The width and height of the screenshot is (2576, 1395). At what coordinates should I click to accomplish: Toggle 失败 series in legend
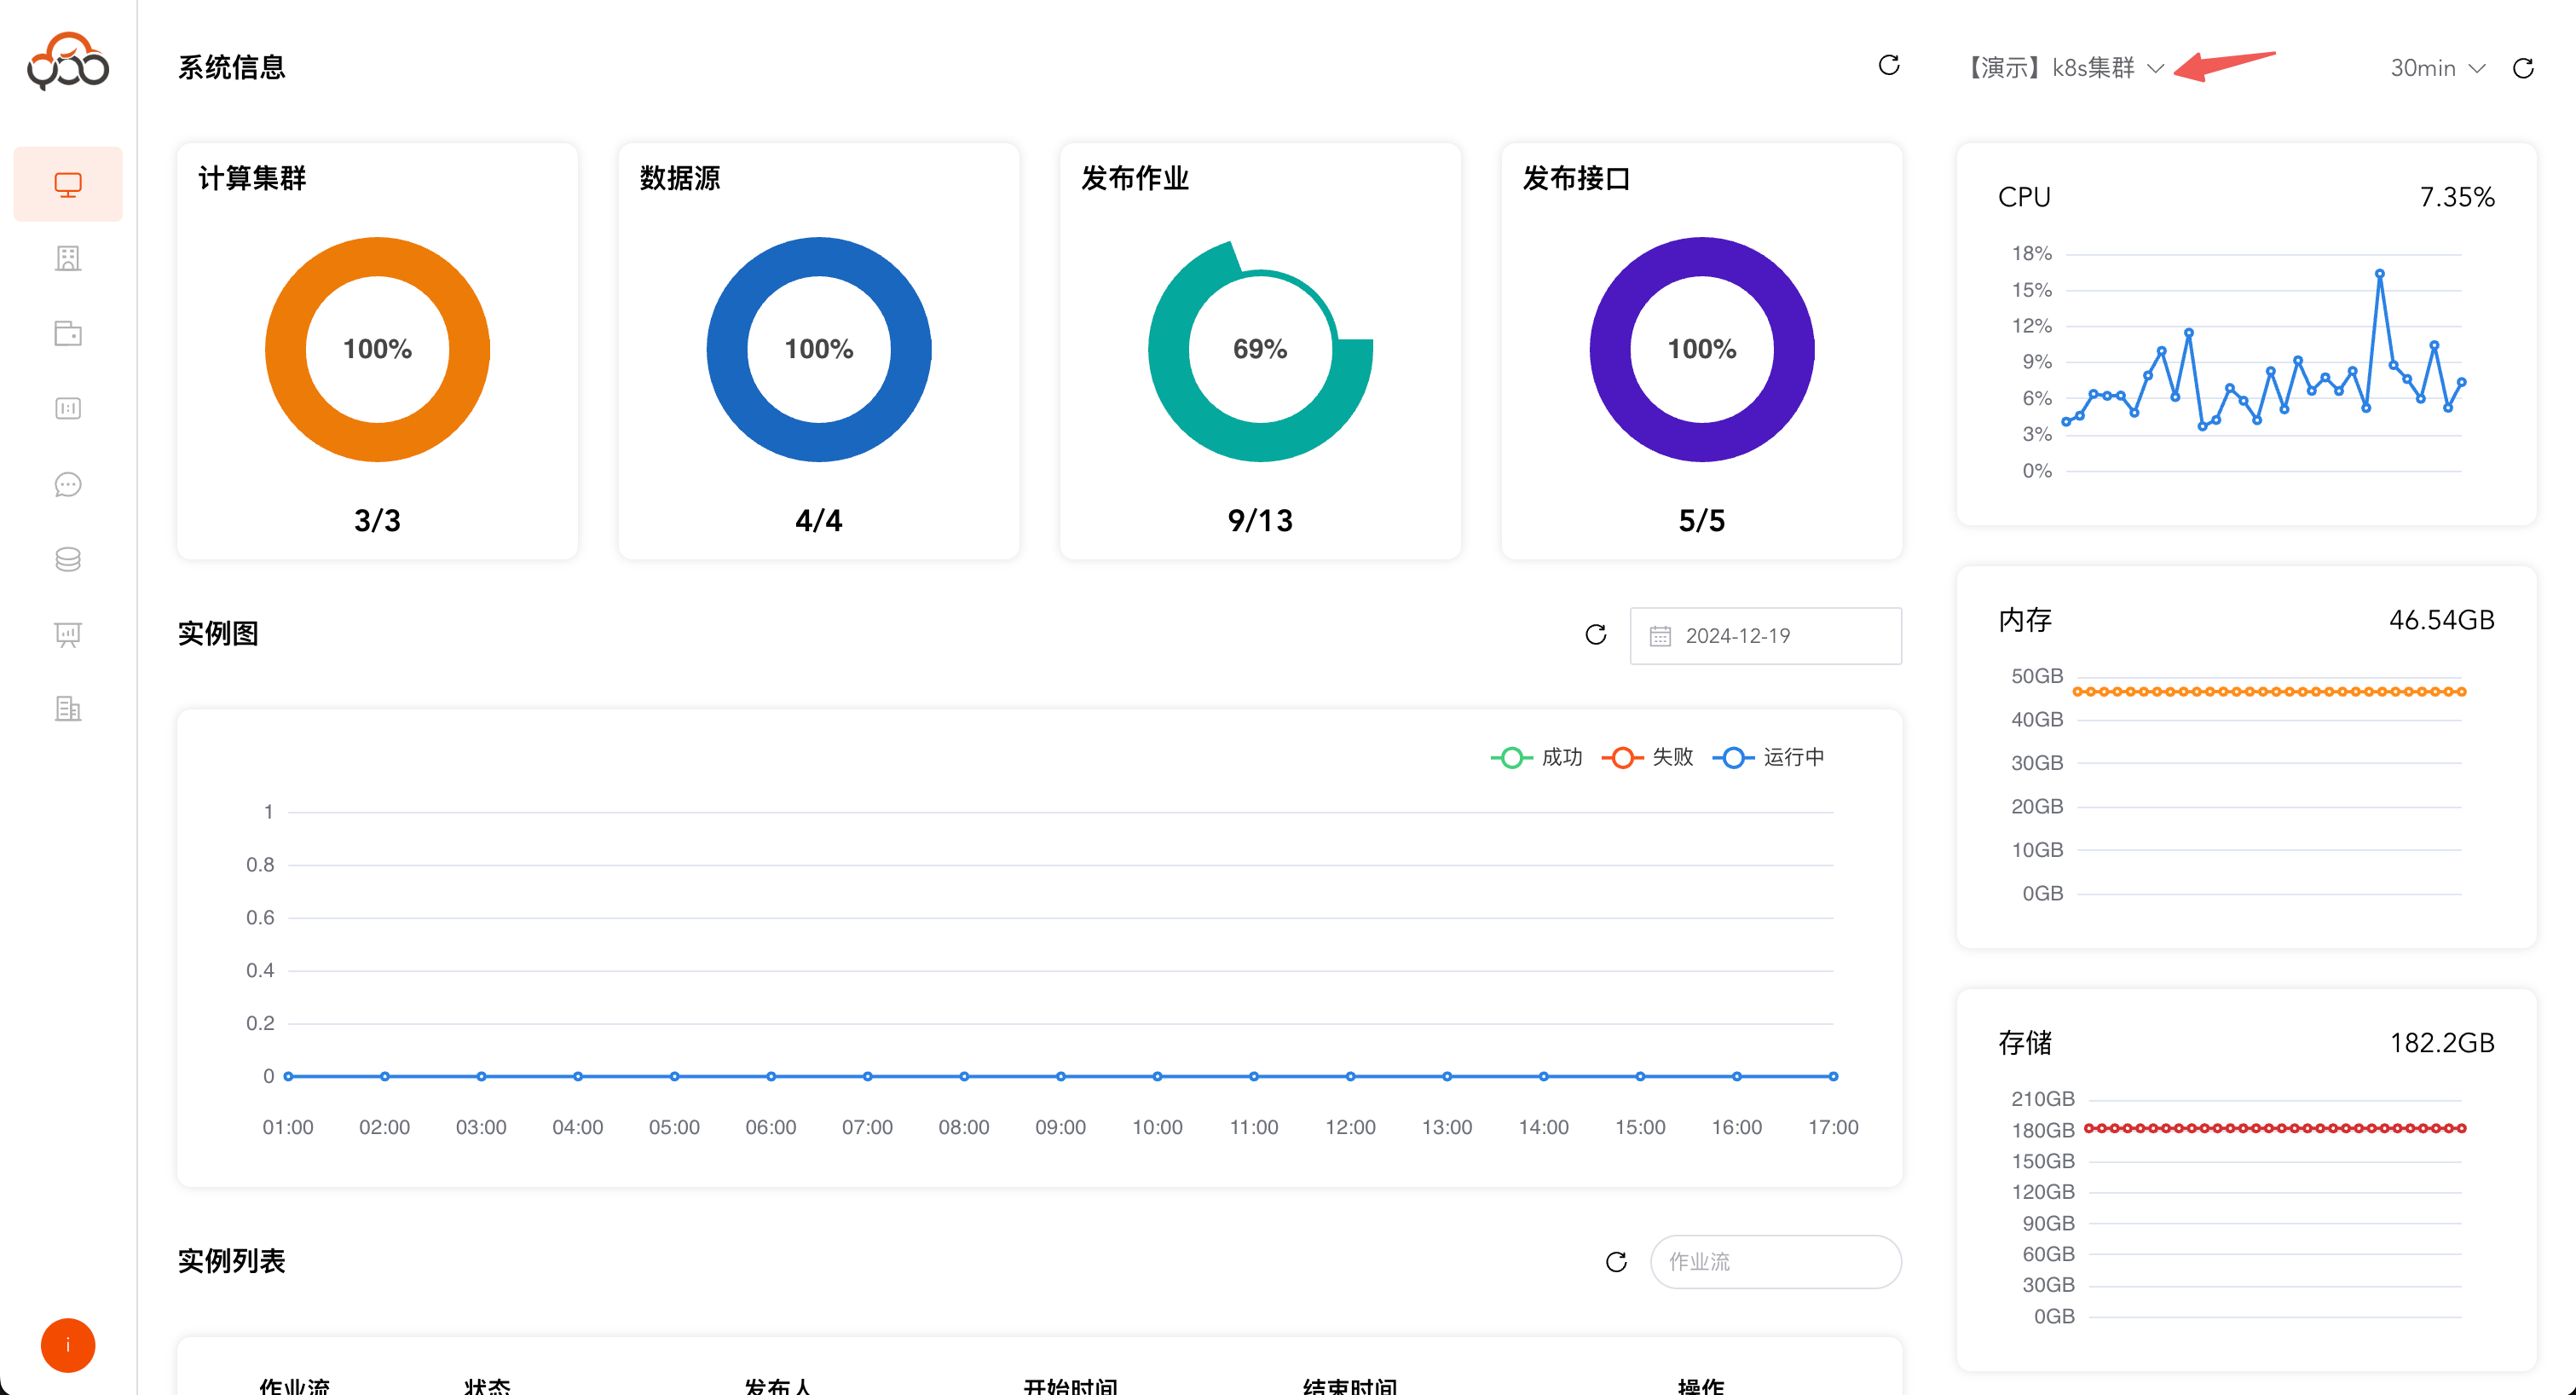[1648, 757]
